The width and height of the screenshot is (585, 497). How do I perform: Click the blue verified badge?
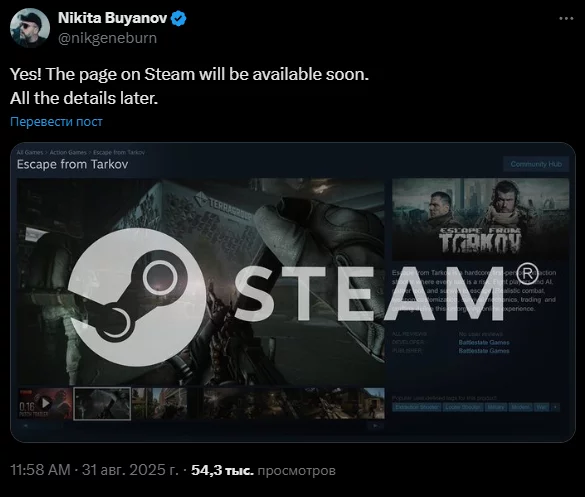pyautogui.click(x=179, y=19)
